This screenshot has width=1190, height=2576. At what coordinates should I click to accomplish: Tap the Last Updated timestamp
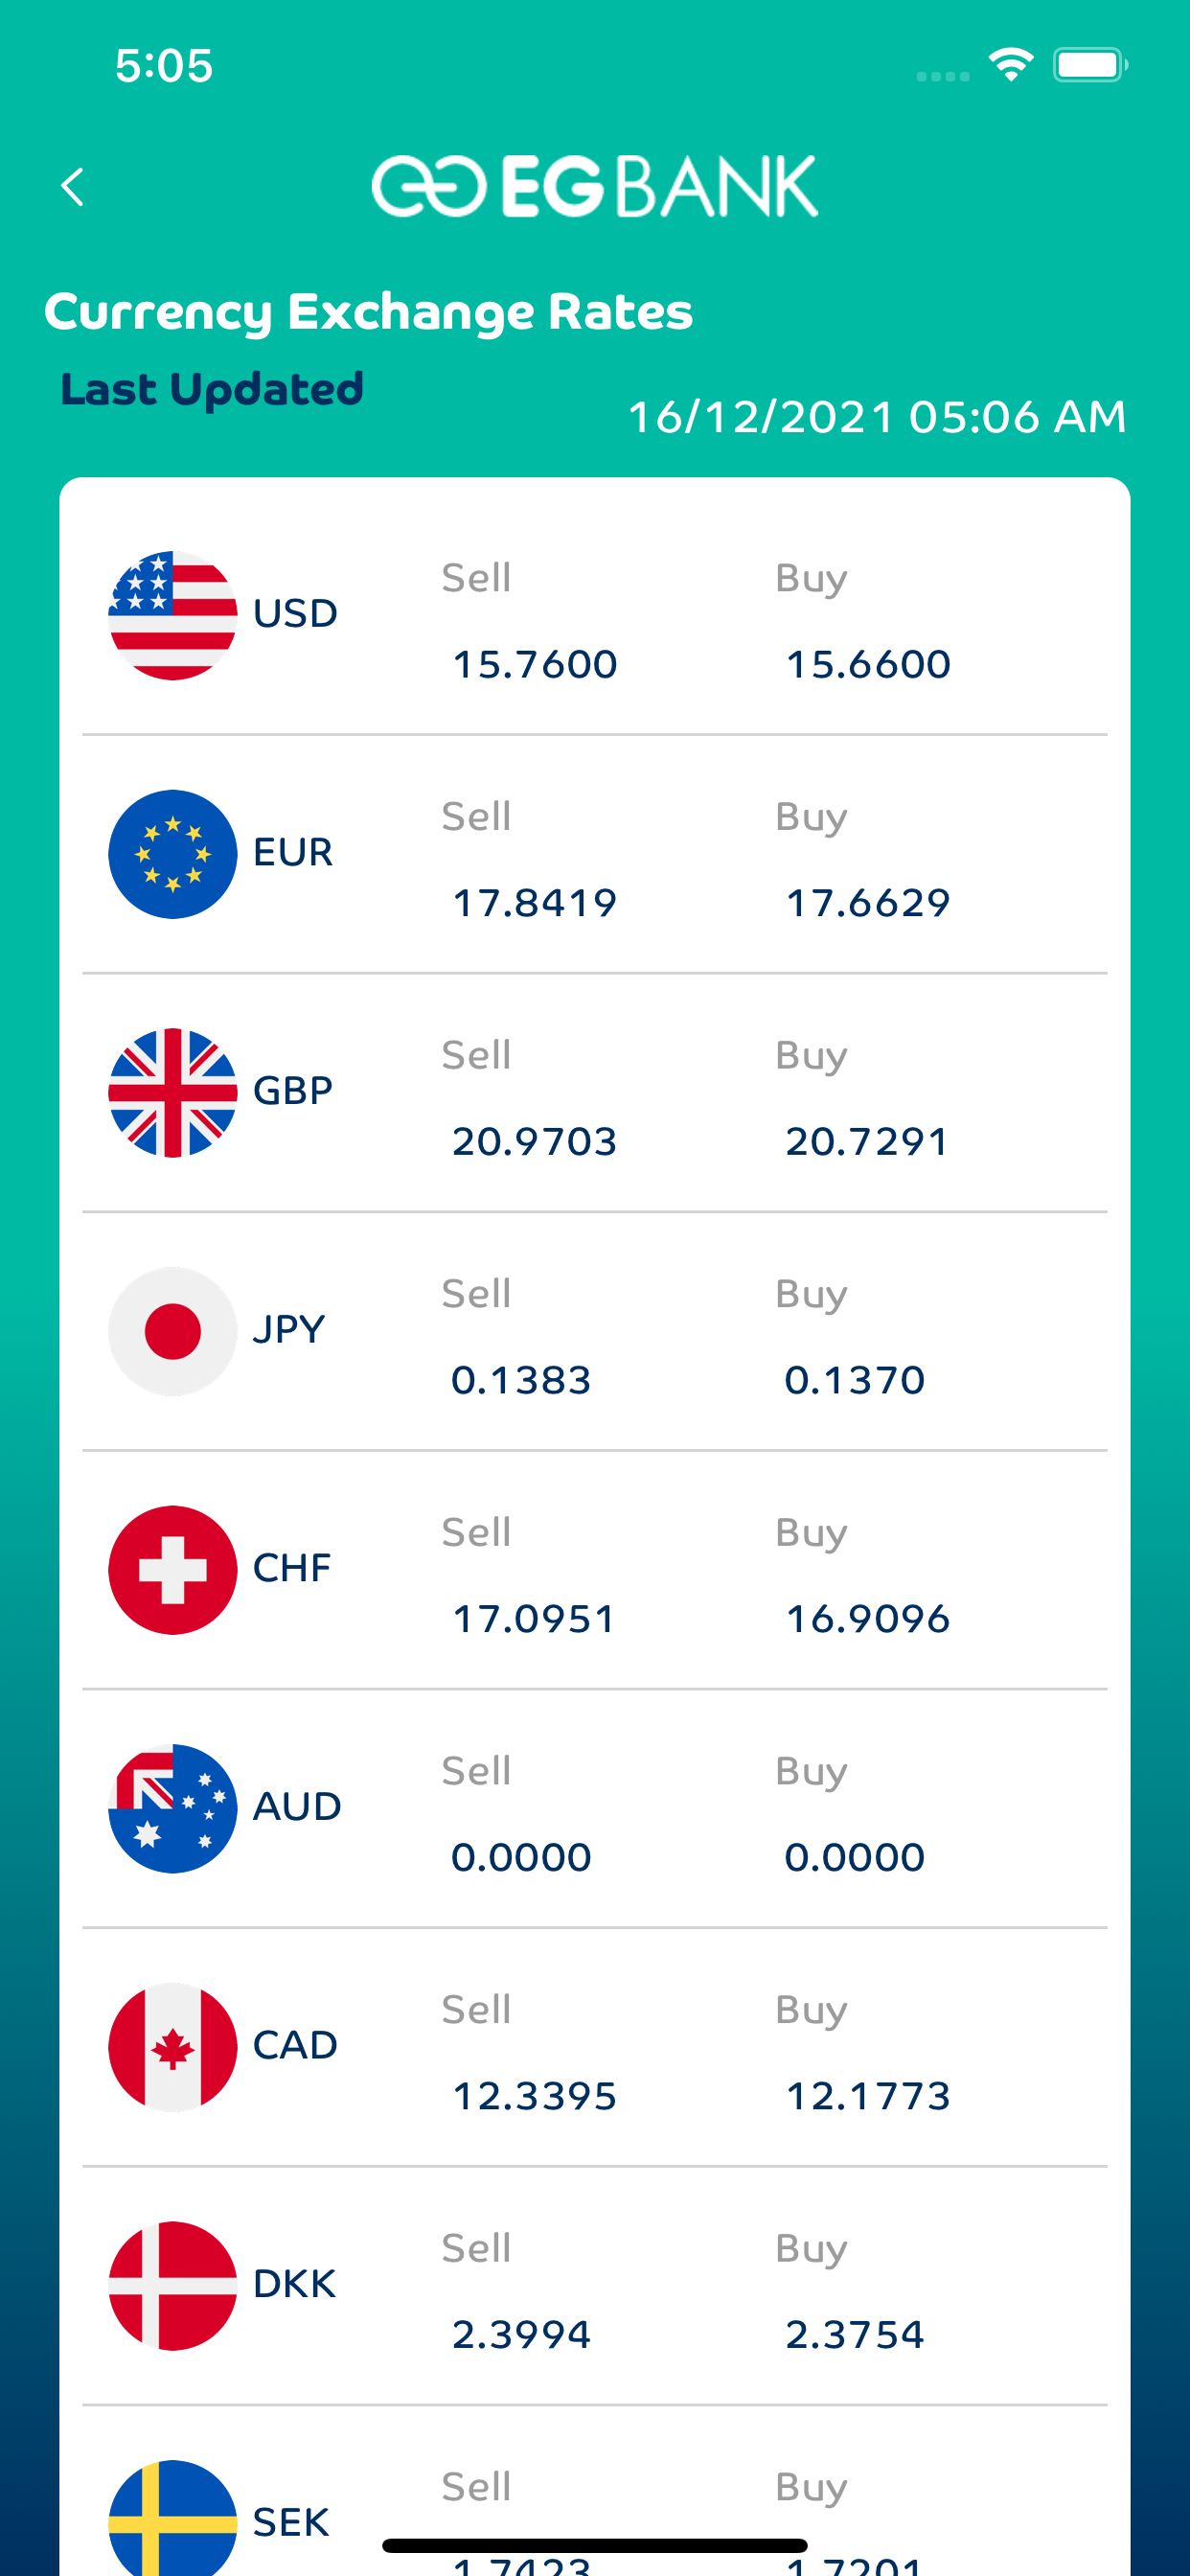pos(877,417)
